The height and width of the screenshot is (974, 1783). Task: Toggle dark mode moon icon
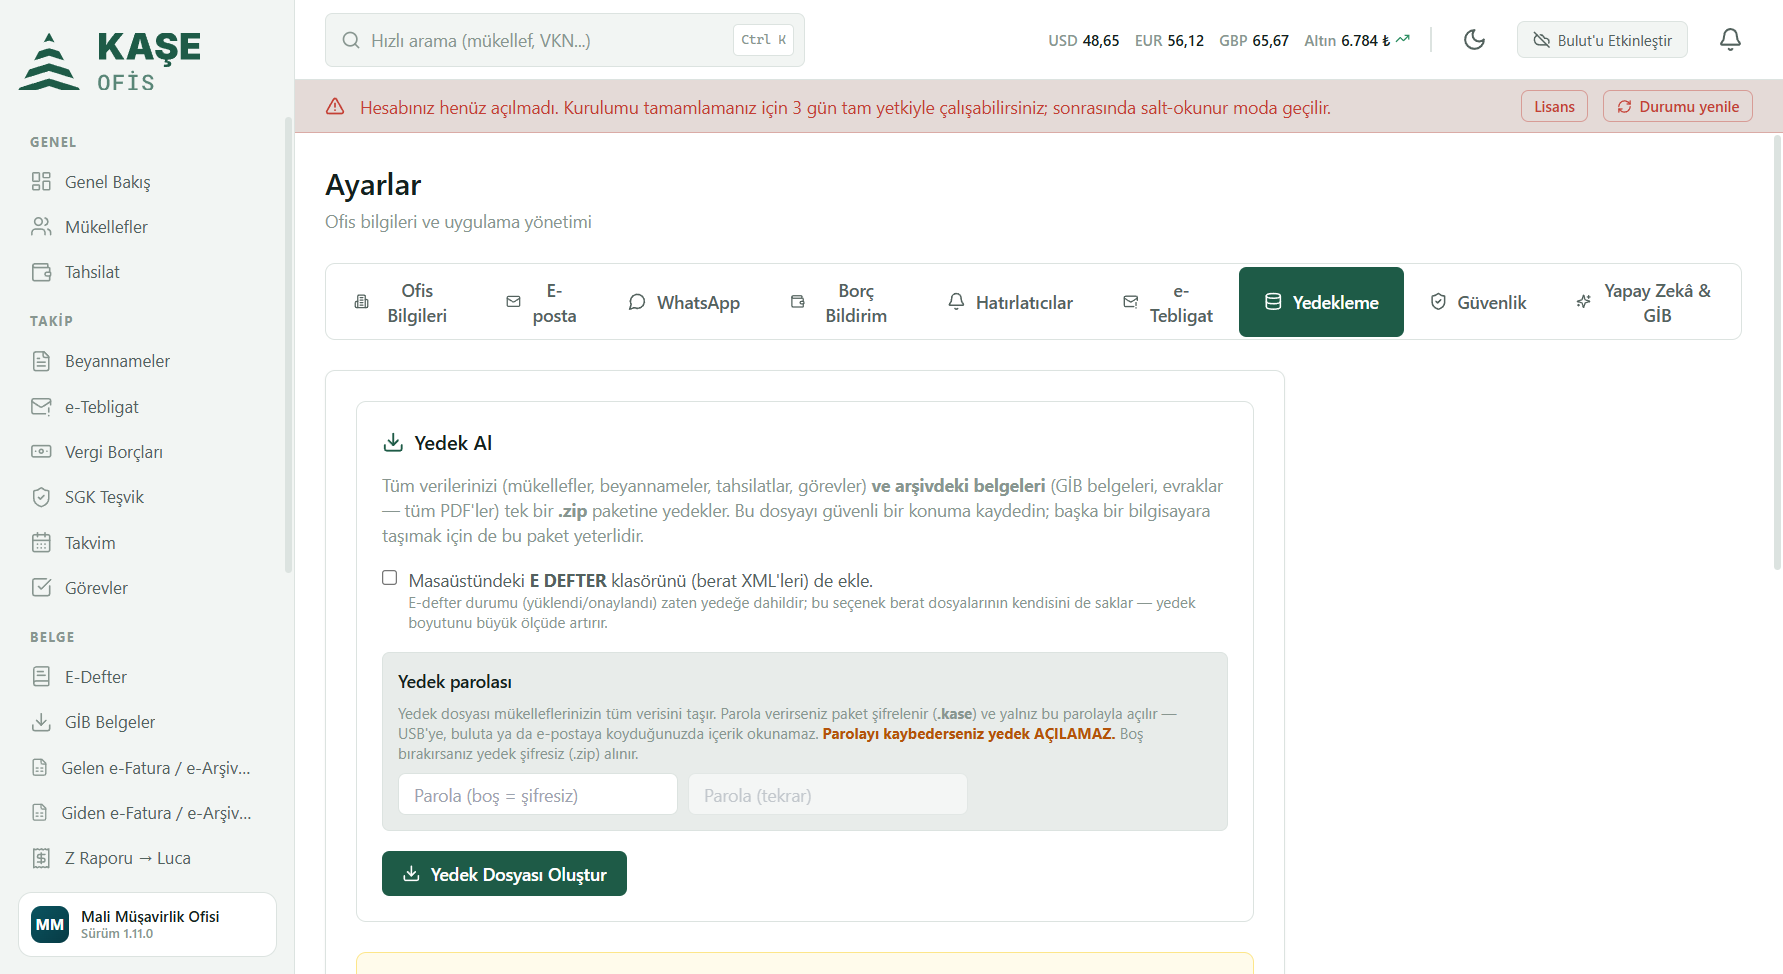[1474, 40]
